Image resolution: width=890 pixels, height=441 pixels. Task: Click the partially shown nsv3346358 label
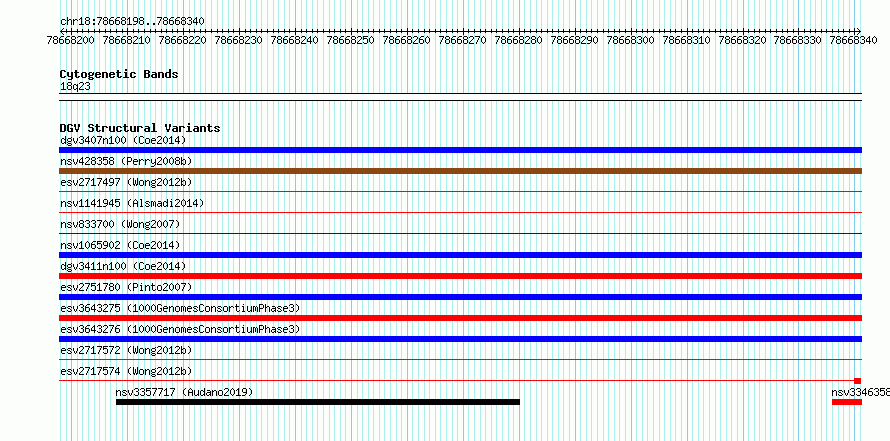(x=860, y=392)
